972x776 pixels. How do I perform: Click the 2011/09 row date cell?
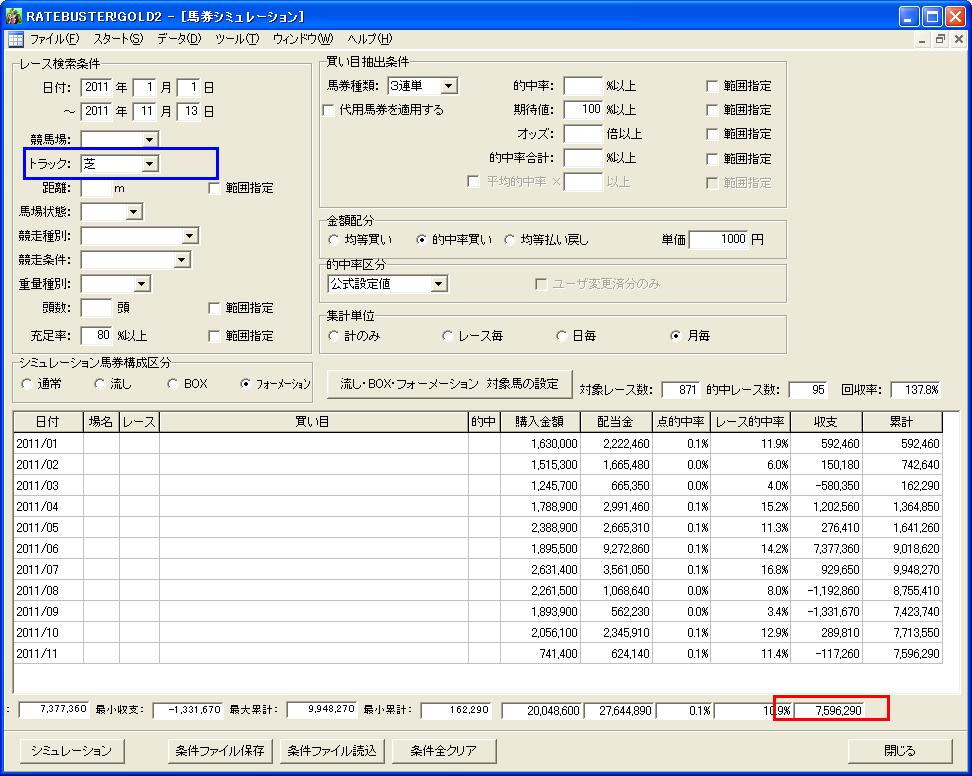pos(48,612)
